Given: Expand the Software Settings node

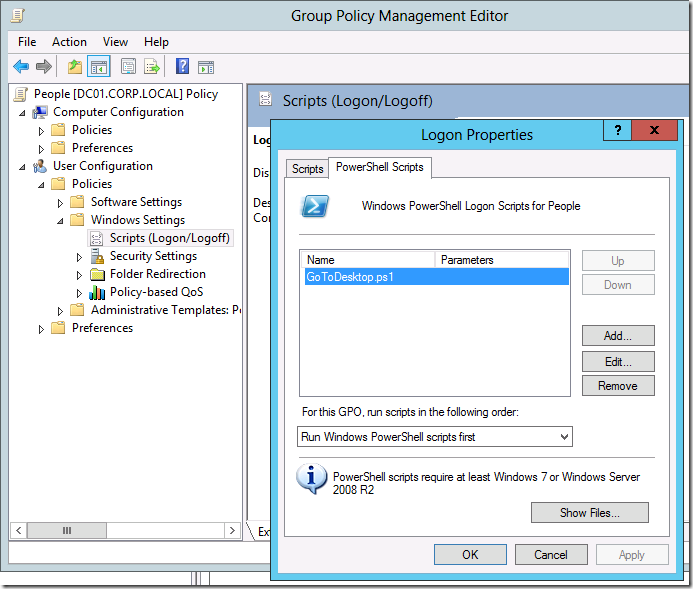Looking at the screenshot, I should [61, 202].
